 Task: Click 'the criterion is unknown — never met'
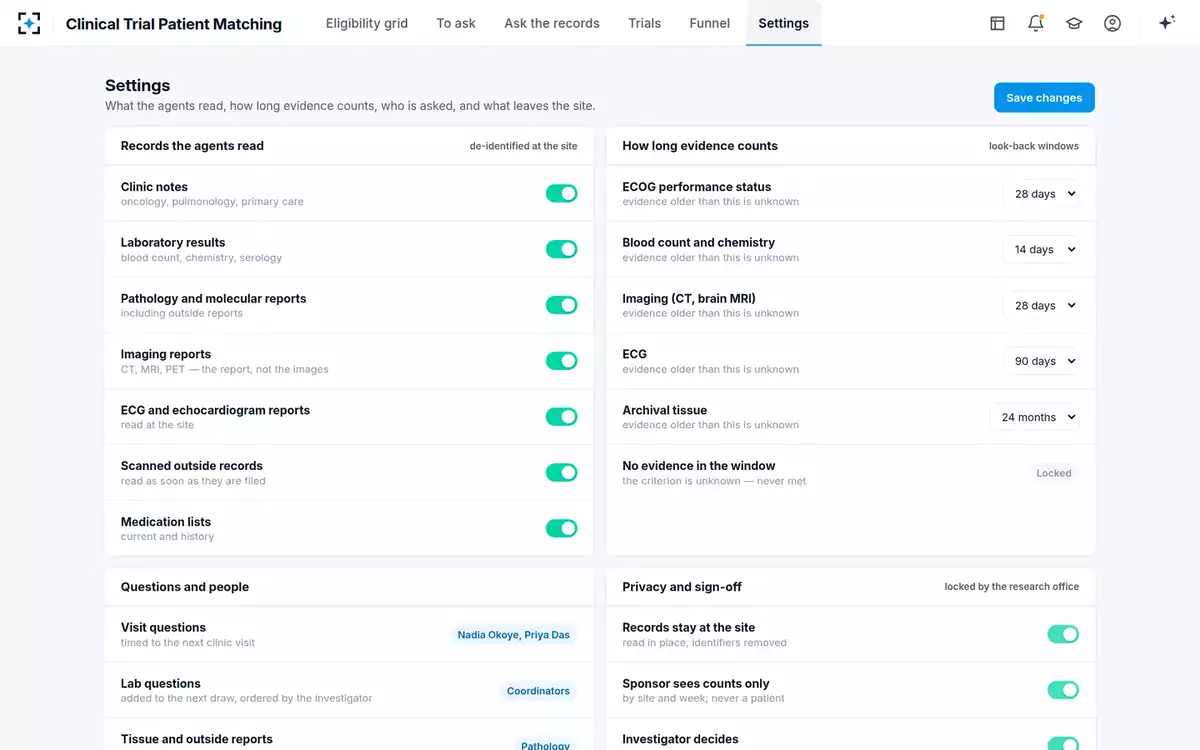pyautogui.click(x=714, y=481)
